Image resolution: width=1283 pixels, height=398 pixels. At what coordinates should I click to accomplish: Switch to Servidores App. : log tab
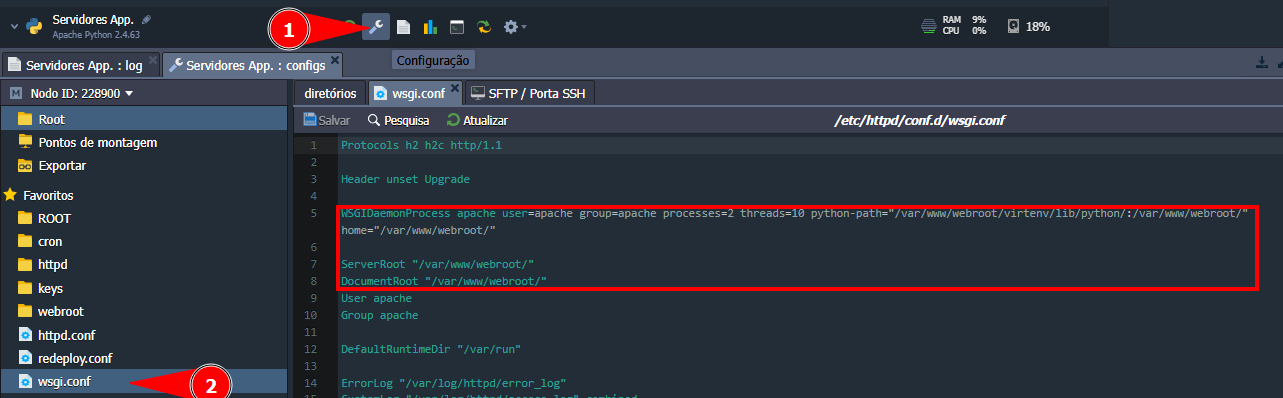(x=76, y=64)
